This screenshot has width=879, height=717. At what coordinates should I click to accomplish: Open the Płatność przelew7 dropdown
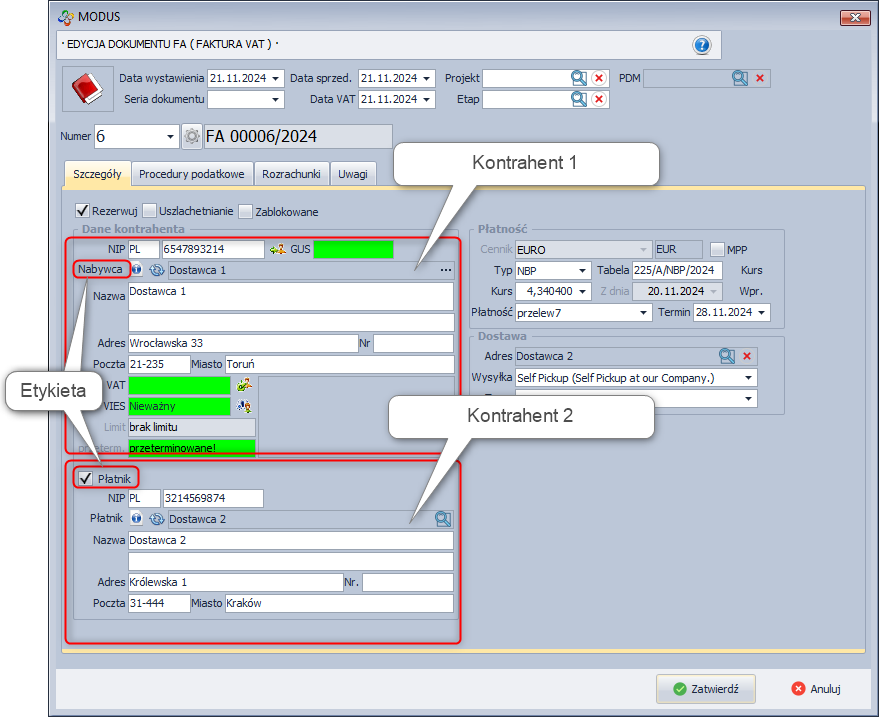[643, 313]
